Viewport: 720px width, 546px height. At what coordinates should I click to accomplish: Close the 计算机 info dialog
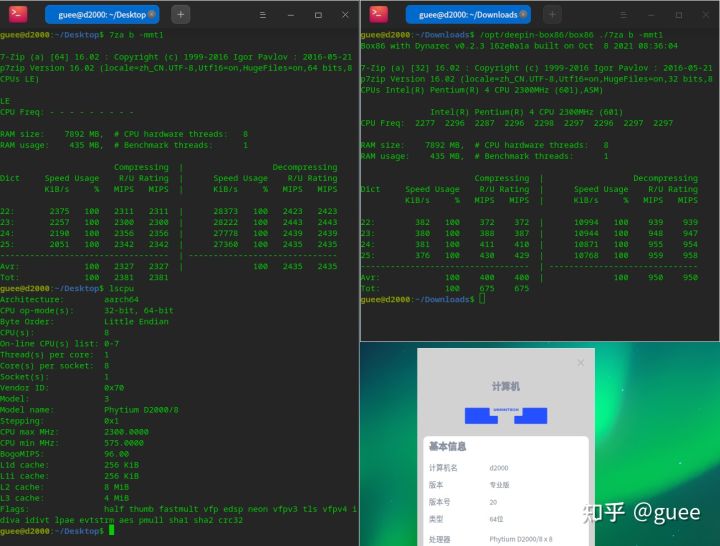coord(580,363)
